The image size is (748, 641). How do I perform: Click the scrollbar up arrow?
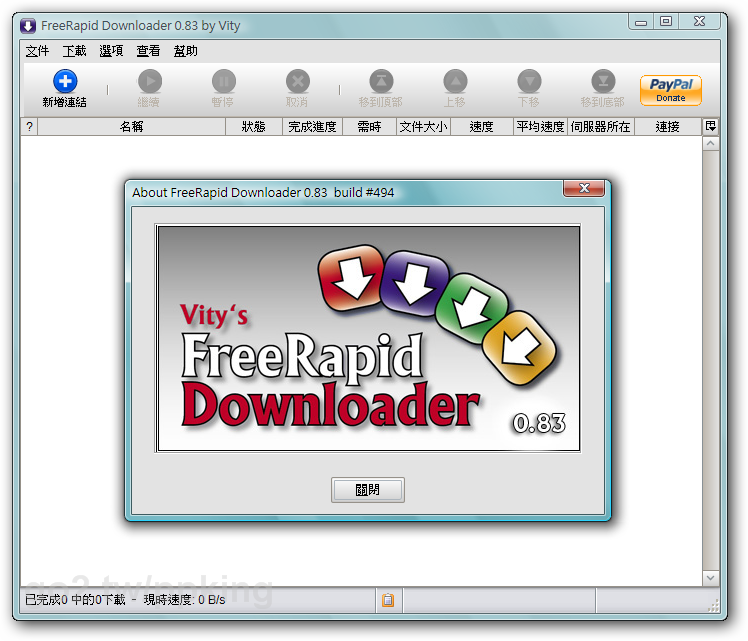point(711,143)
